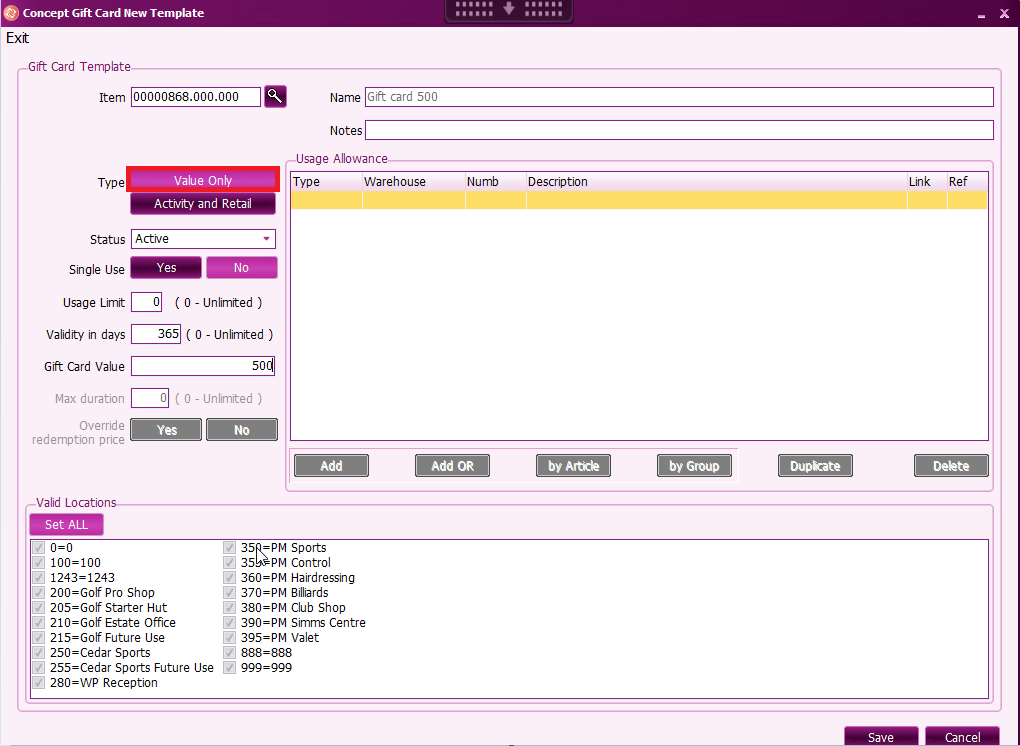1020x746 pixels.
Task: Select the Description column header
Action: pos(716,181)
